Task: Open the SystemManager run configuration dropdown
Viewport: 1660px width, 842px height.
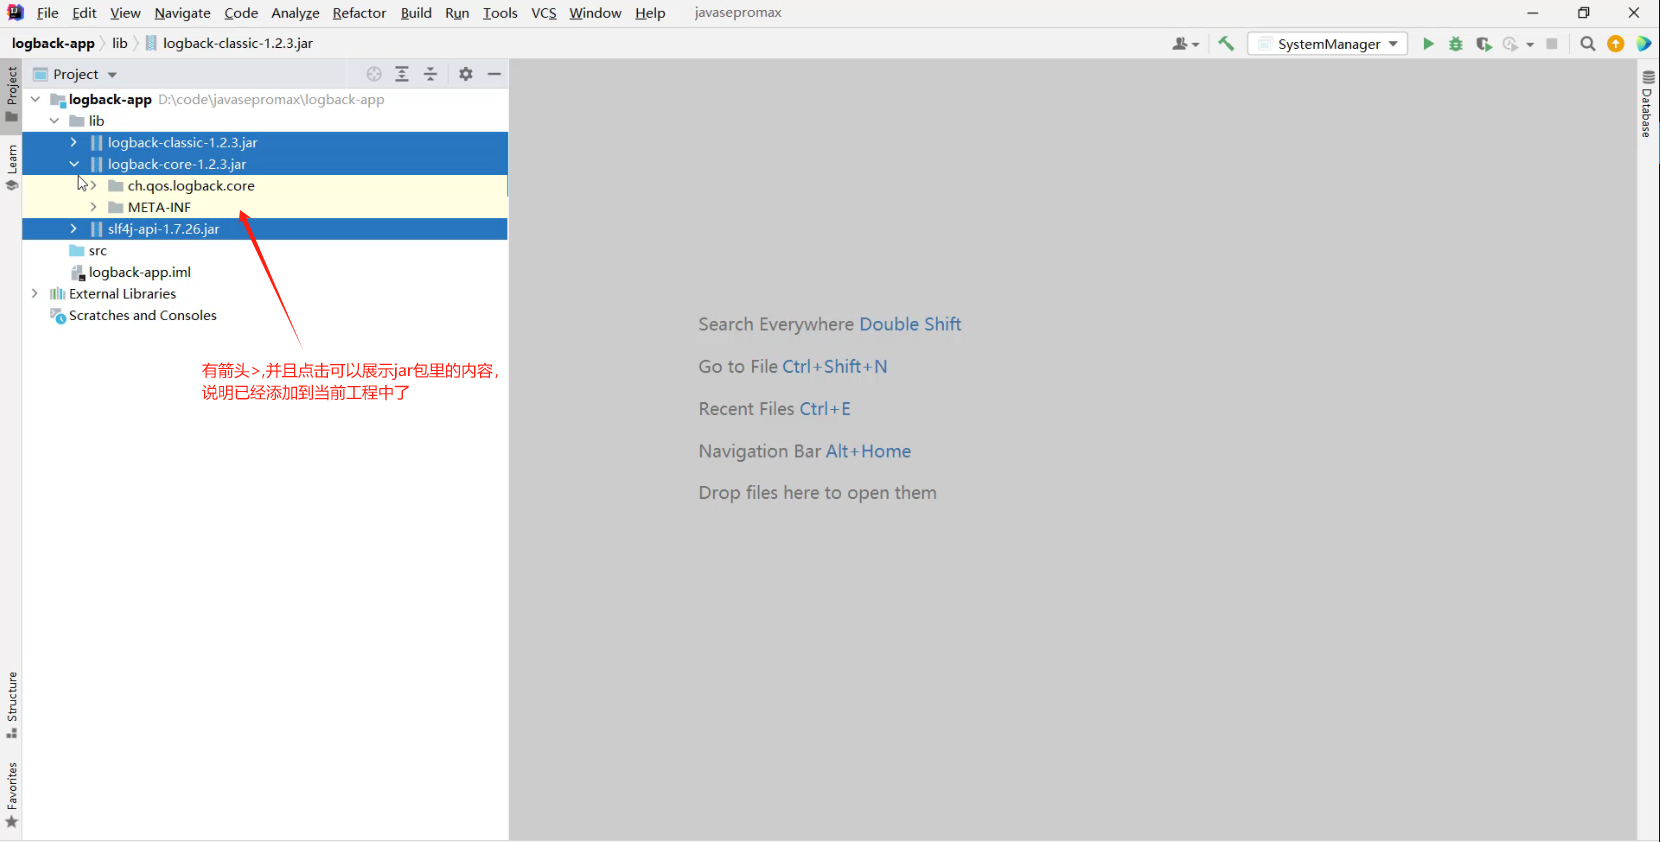Action: [1328, 44]
